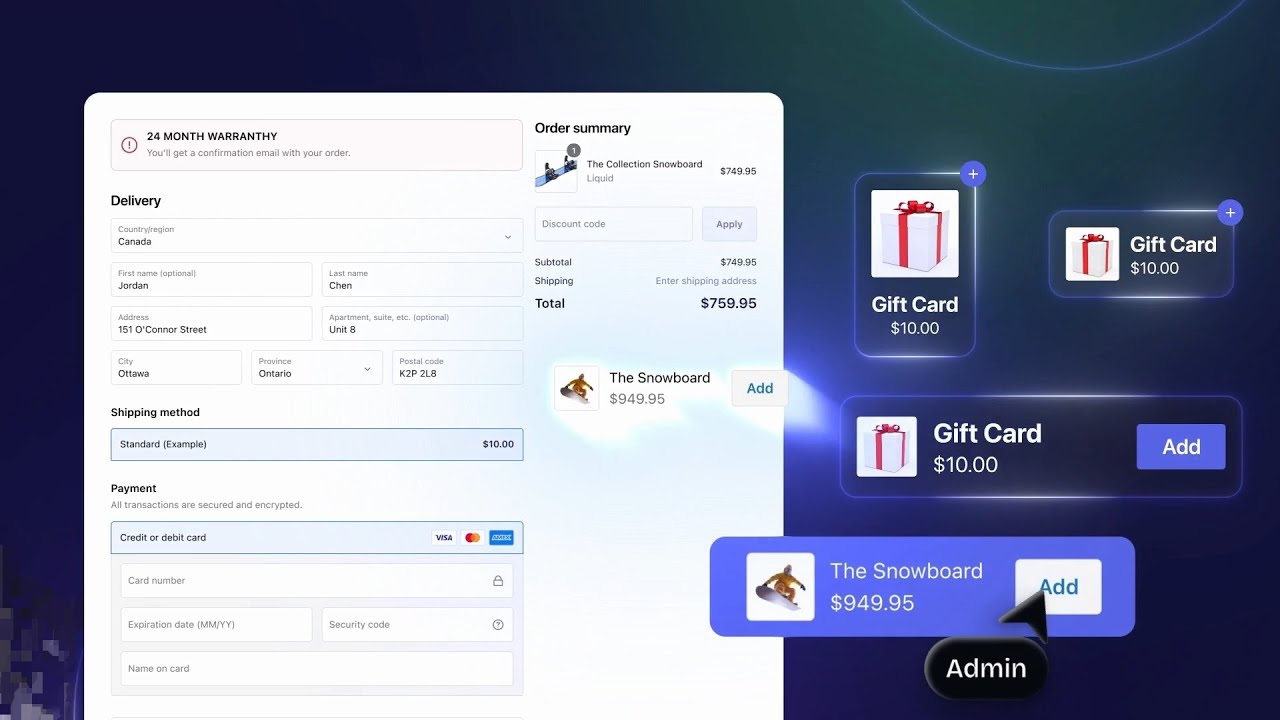Screen dimensions: 1280x720
Task: Click plus icon on small Gift Card card
Action: pos(1230,212)
